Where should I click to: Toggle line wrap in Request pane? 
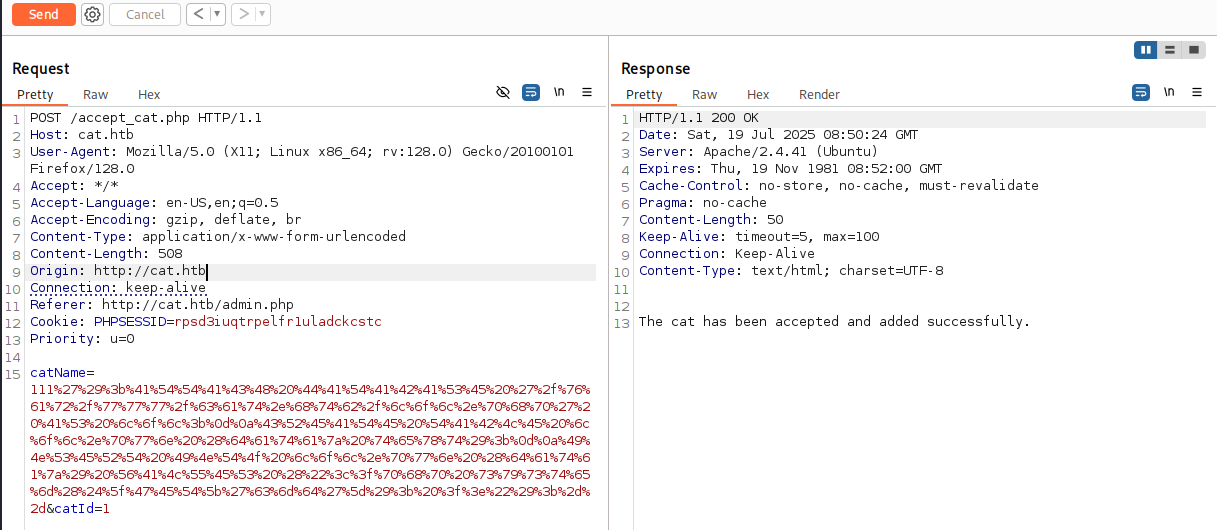[x=531, y=92]
